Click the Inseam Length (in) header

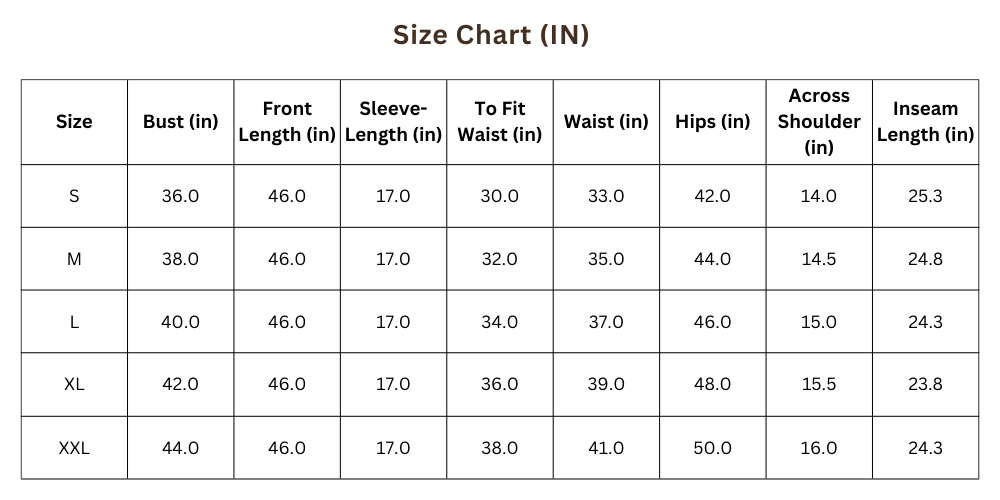[x=925, y=122]
